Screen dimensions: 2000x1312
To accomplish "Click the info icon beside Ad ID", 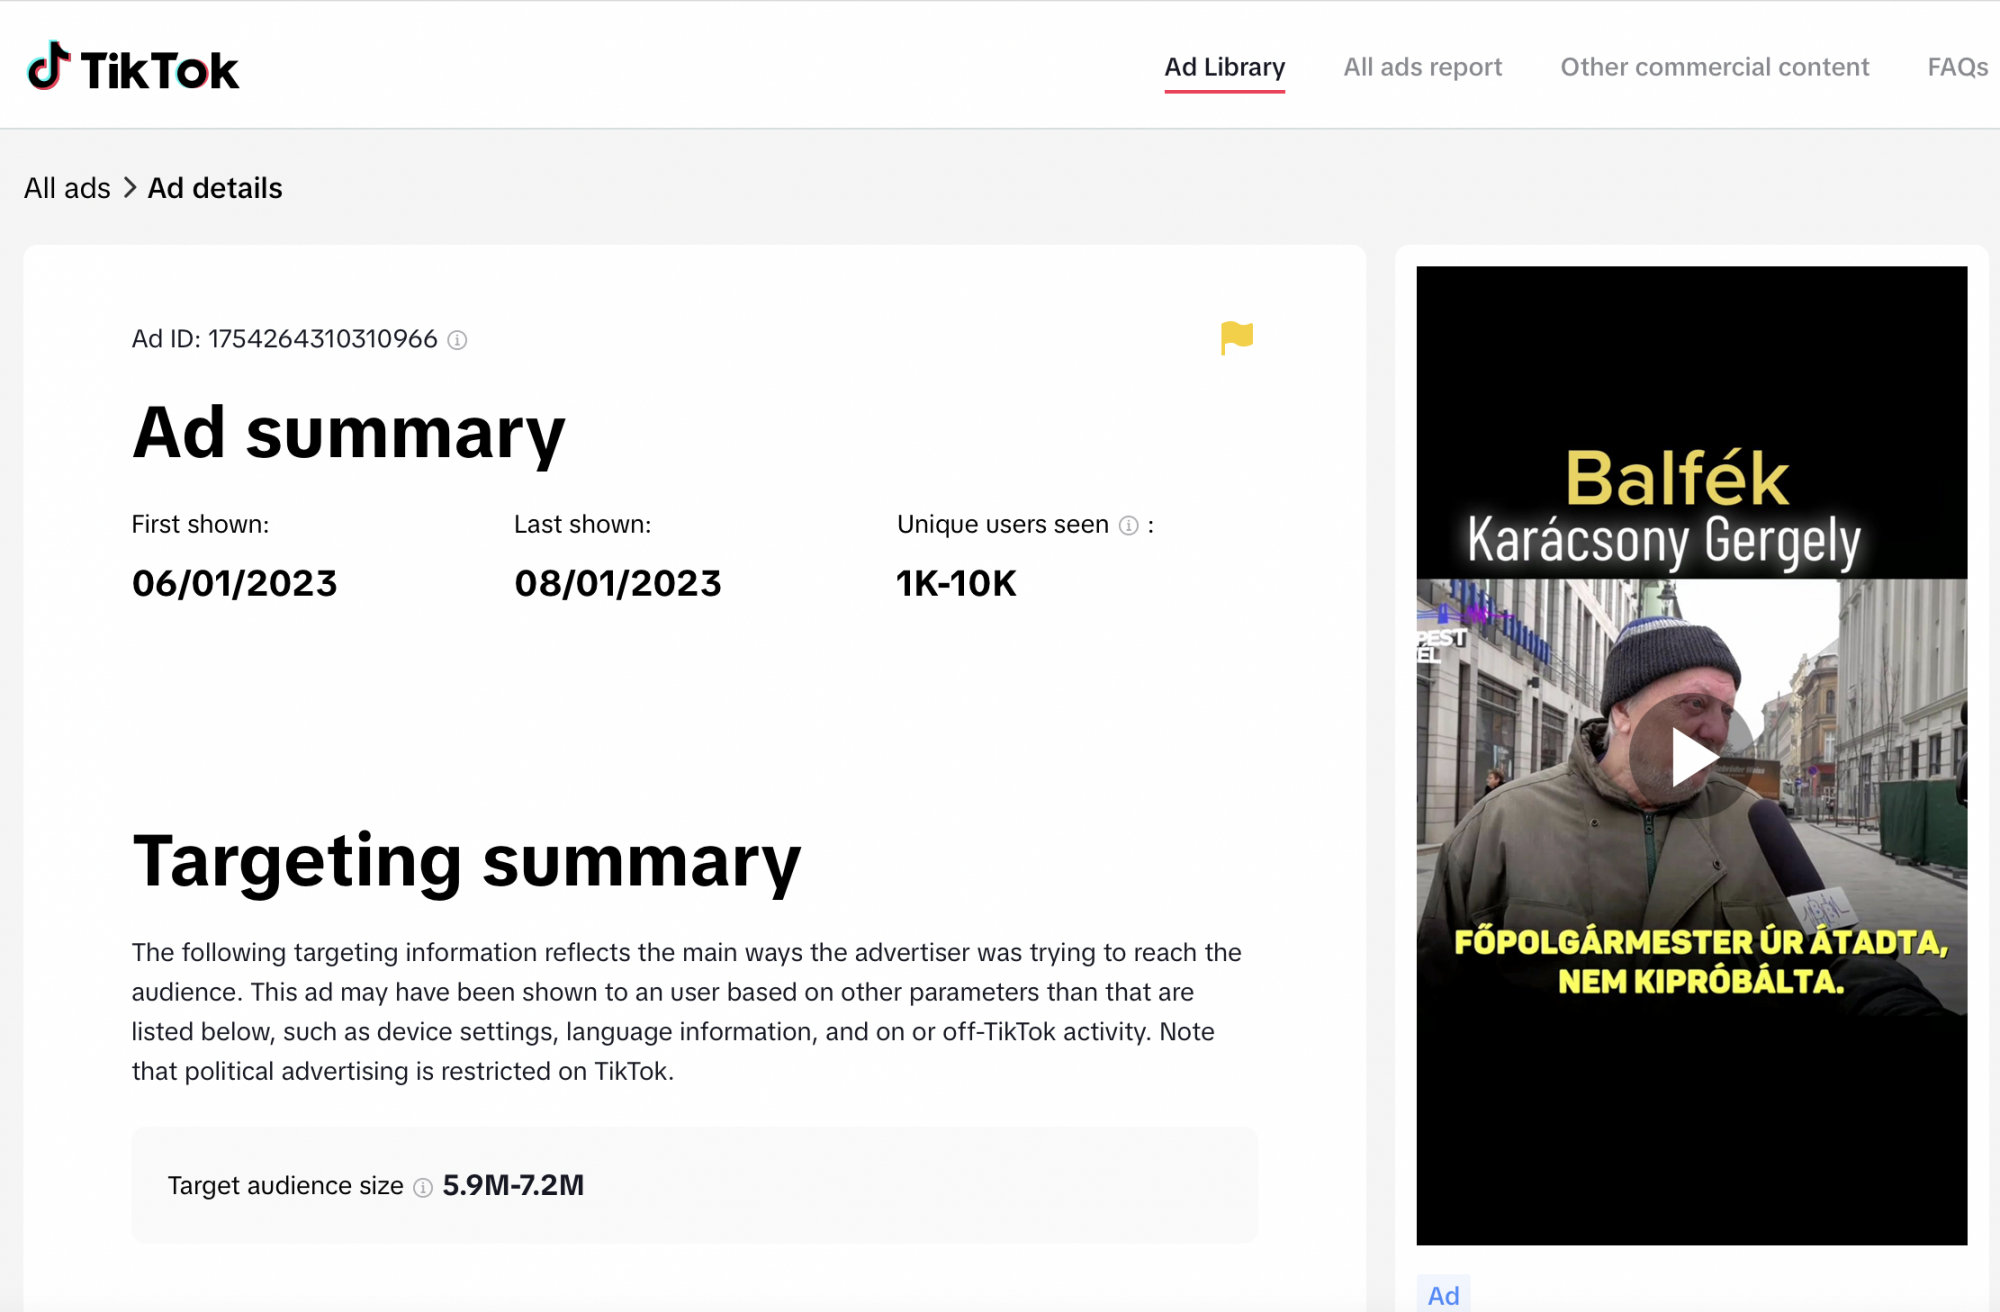I will pyautogui.click(x=457, y=340).
